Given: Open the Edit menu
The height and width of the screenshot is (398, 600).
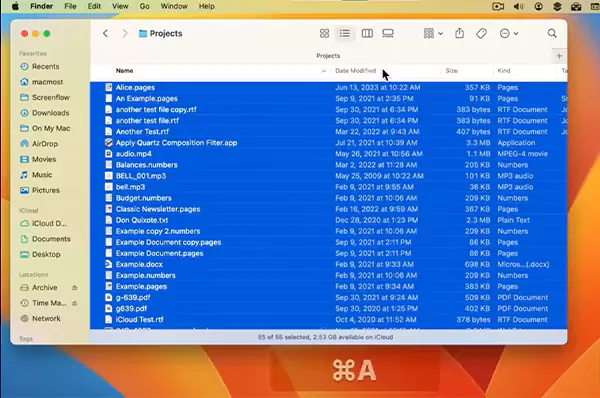Looking at the screenshot, I should [x=94, y=7].
